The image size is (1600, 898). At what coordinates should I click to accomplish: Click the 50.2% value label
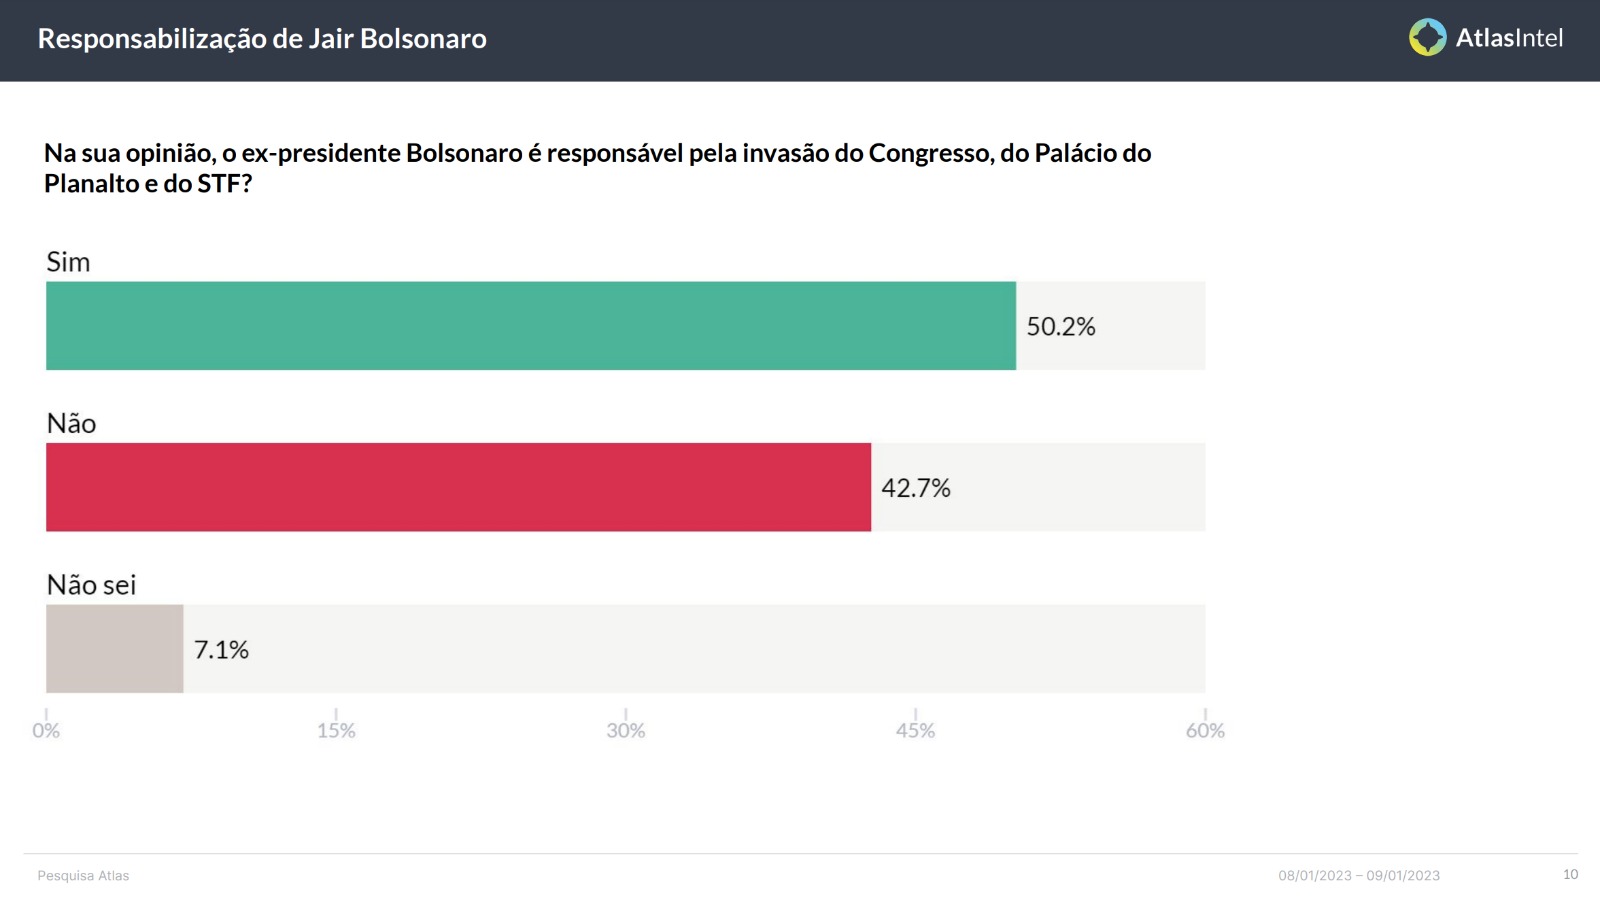(x=1061, y=327)
